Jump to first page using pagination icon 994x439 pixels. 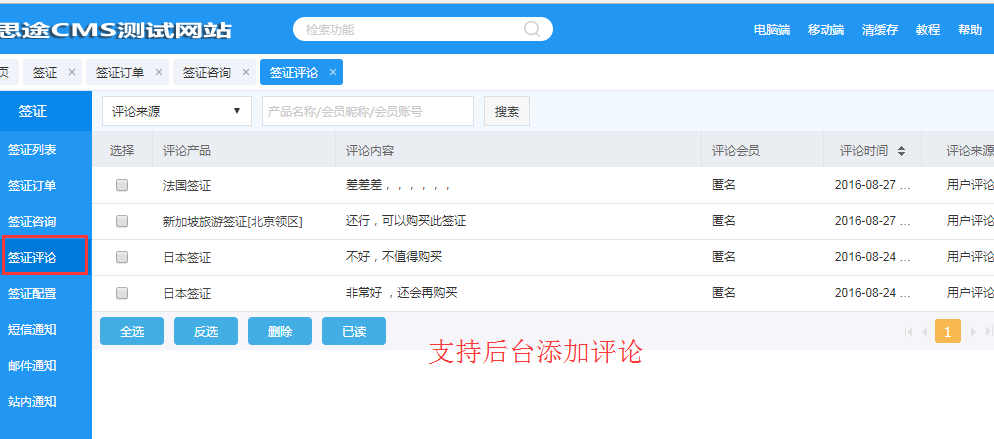coord(908,331)
